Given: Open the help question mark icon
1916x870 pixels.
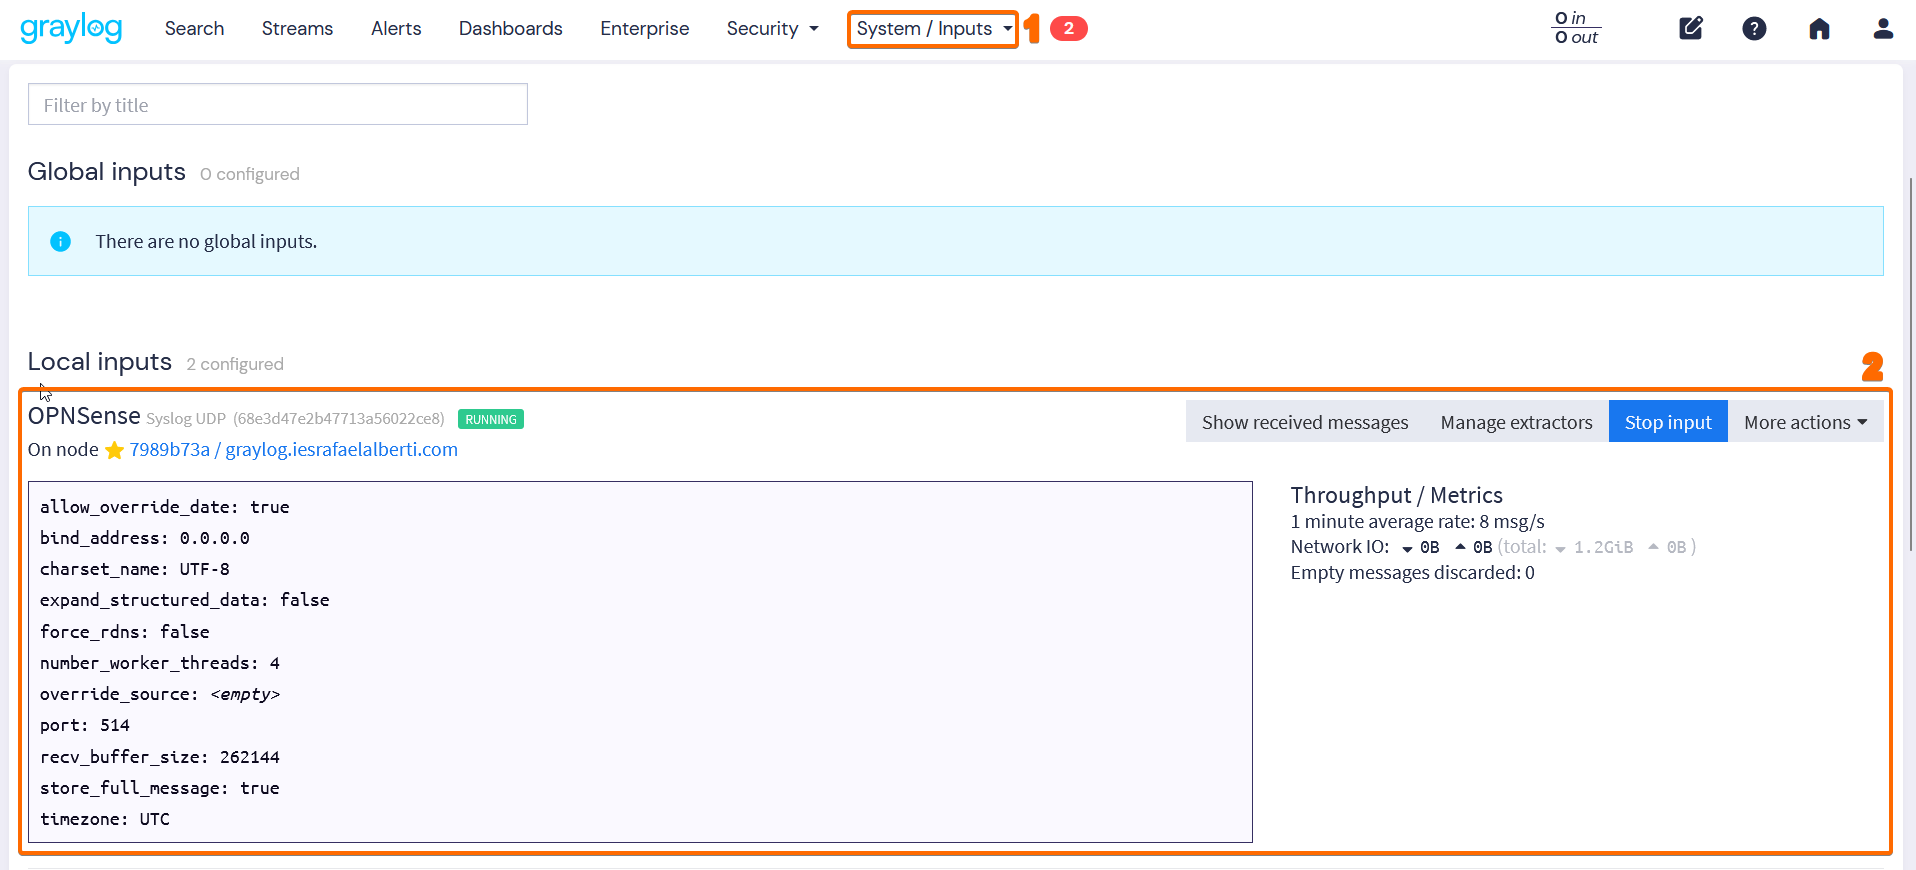Looking at the screenshot, I should coord(1754,29).
